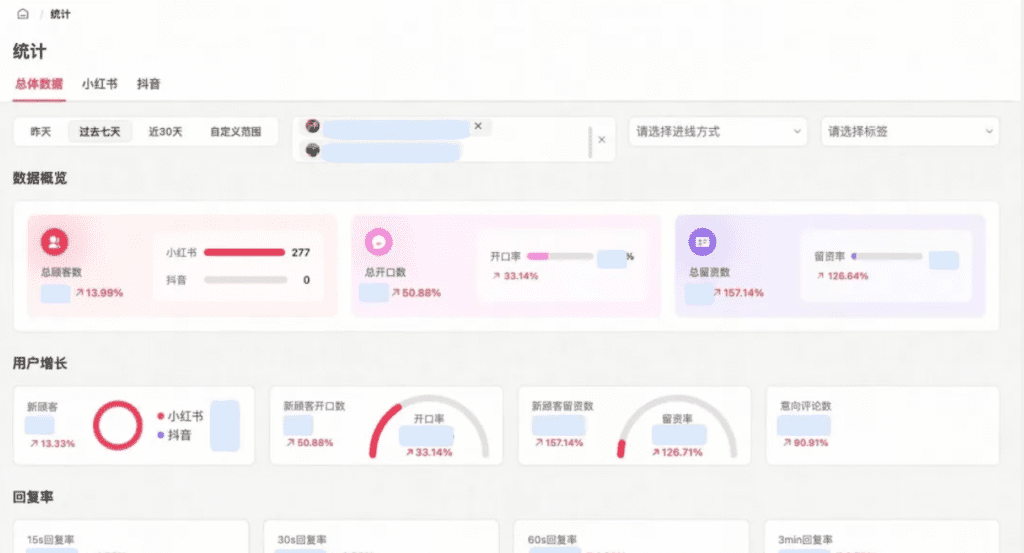
Task: Remove the first selected account tag
Action: click(x=478, y=126)
